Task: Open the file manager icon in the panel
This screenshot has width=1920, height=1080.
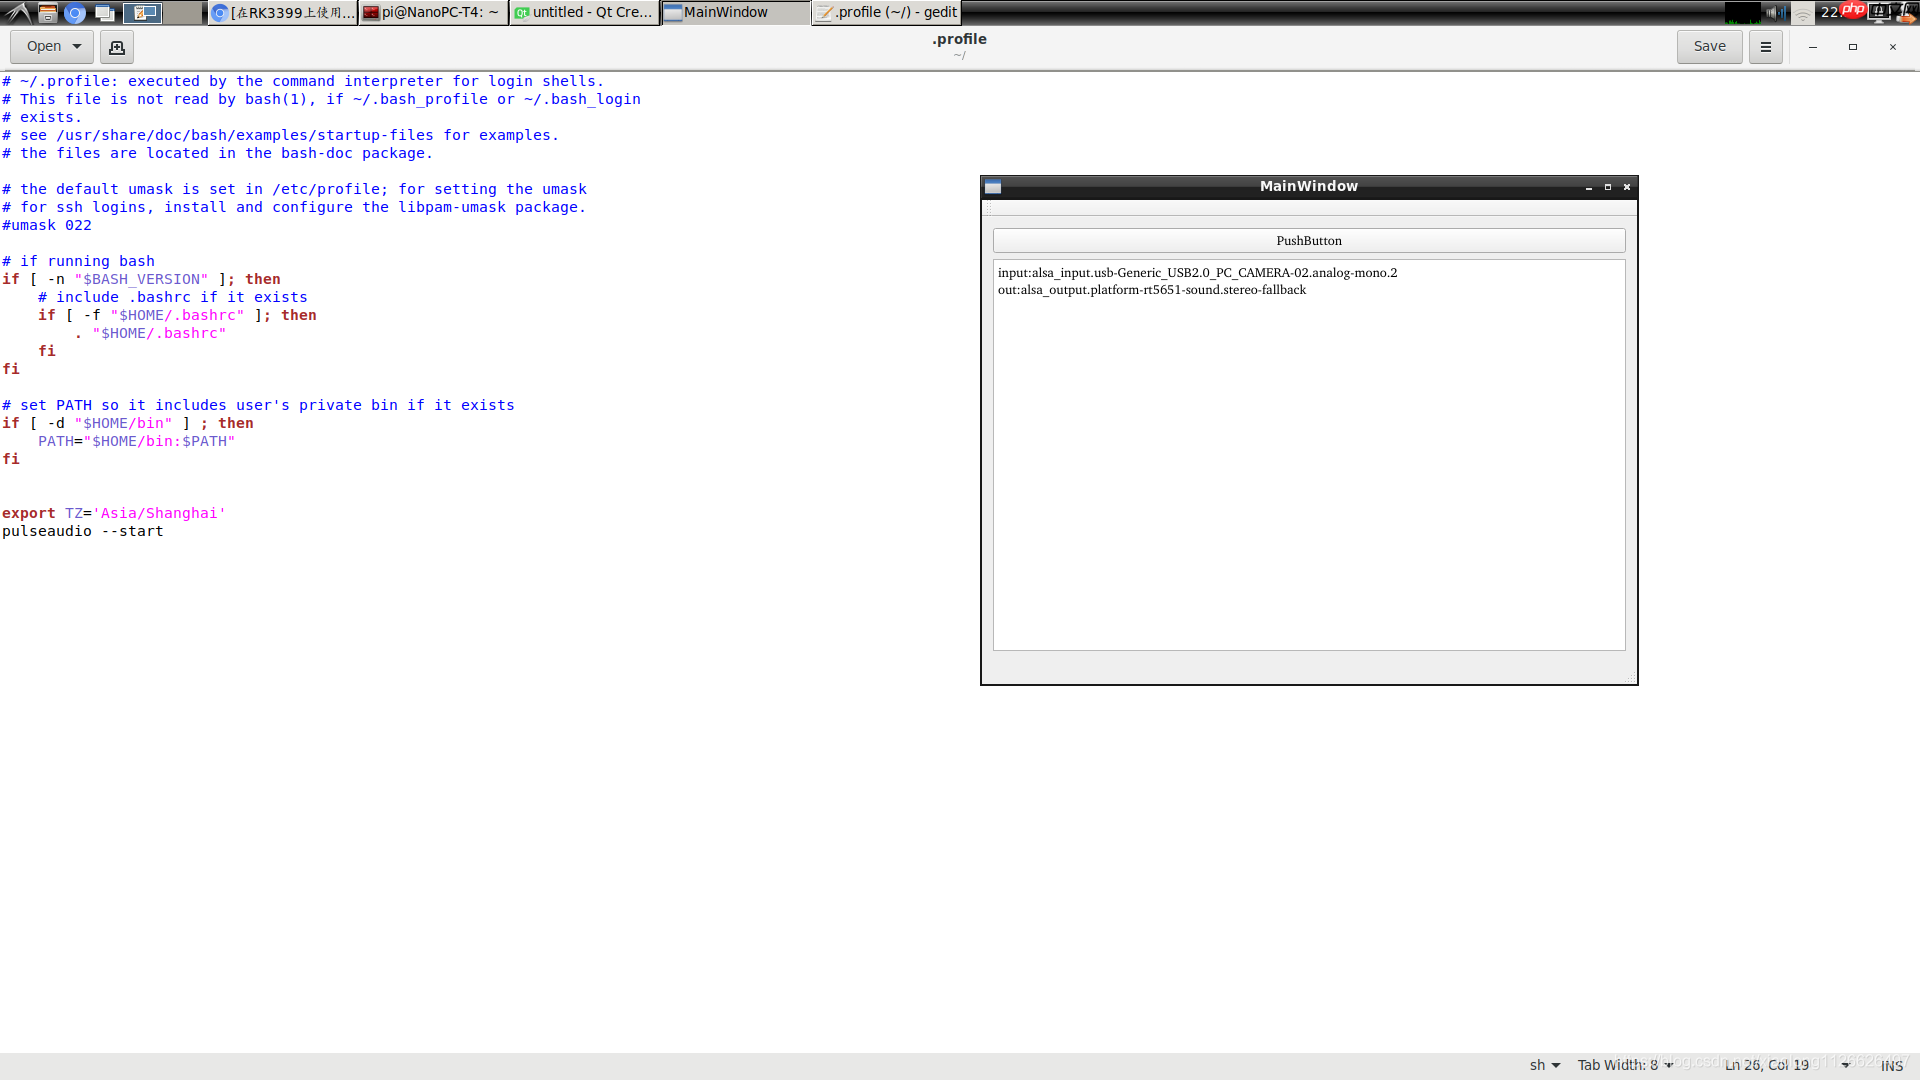Action: coord(47,13)
